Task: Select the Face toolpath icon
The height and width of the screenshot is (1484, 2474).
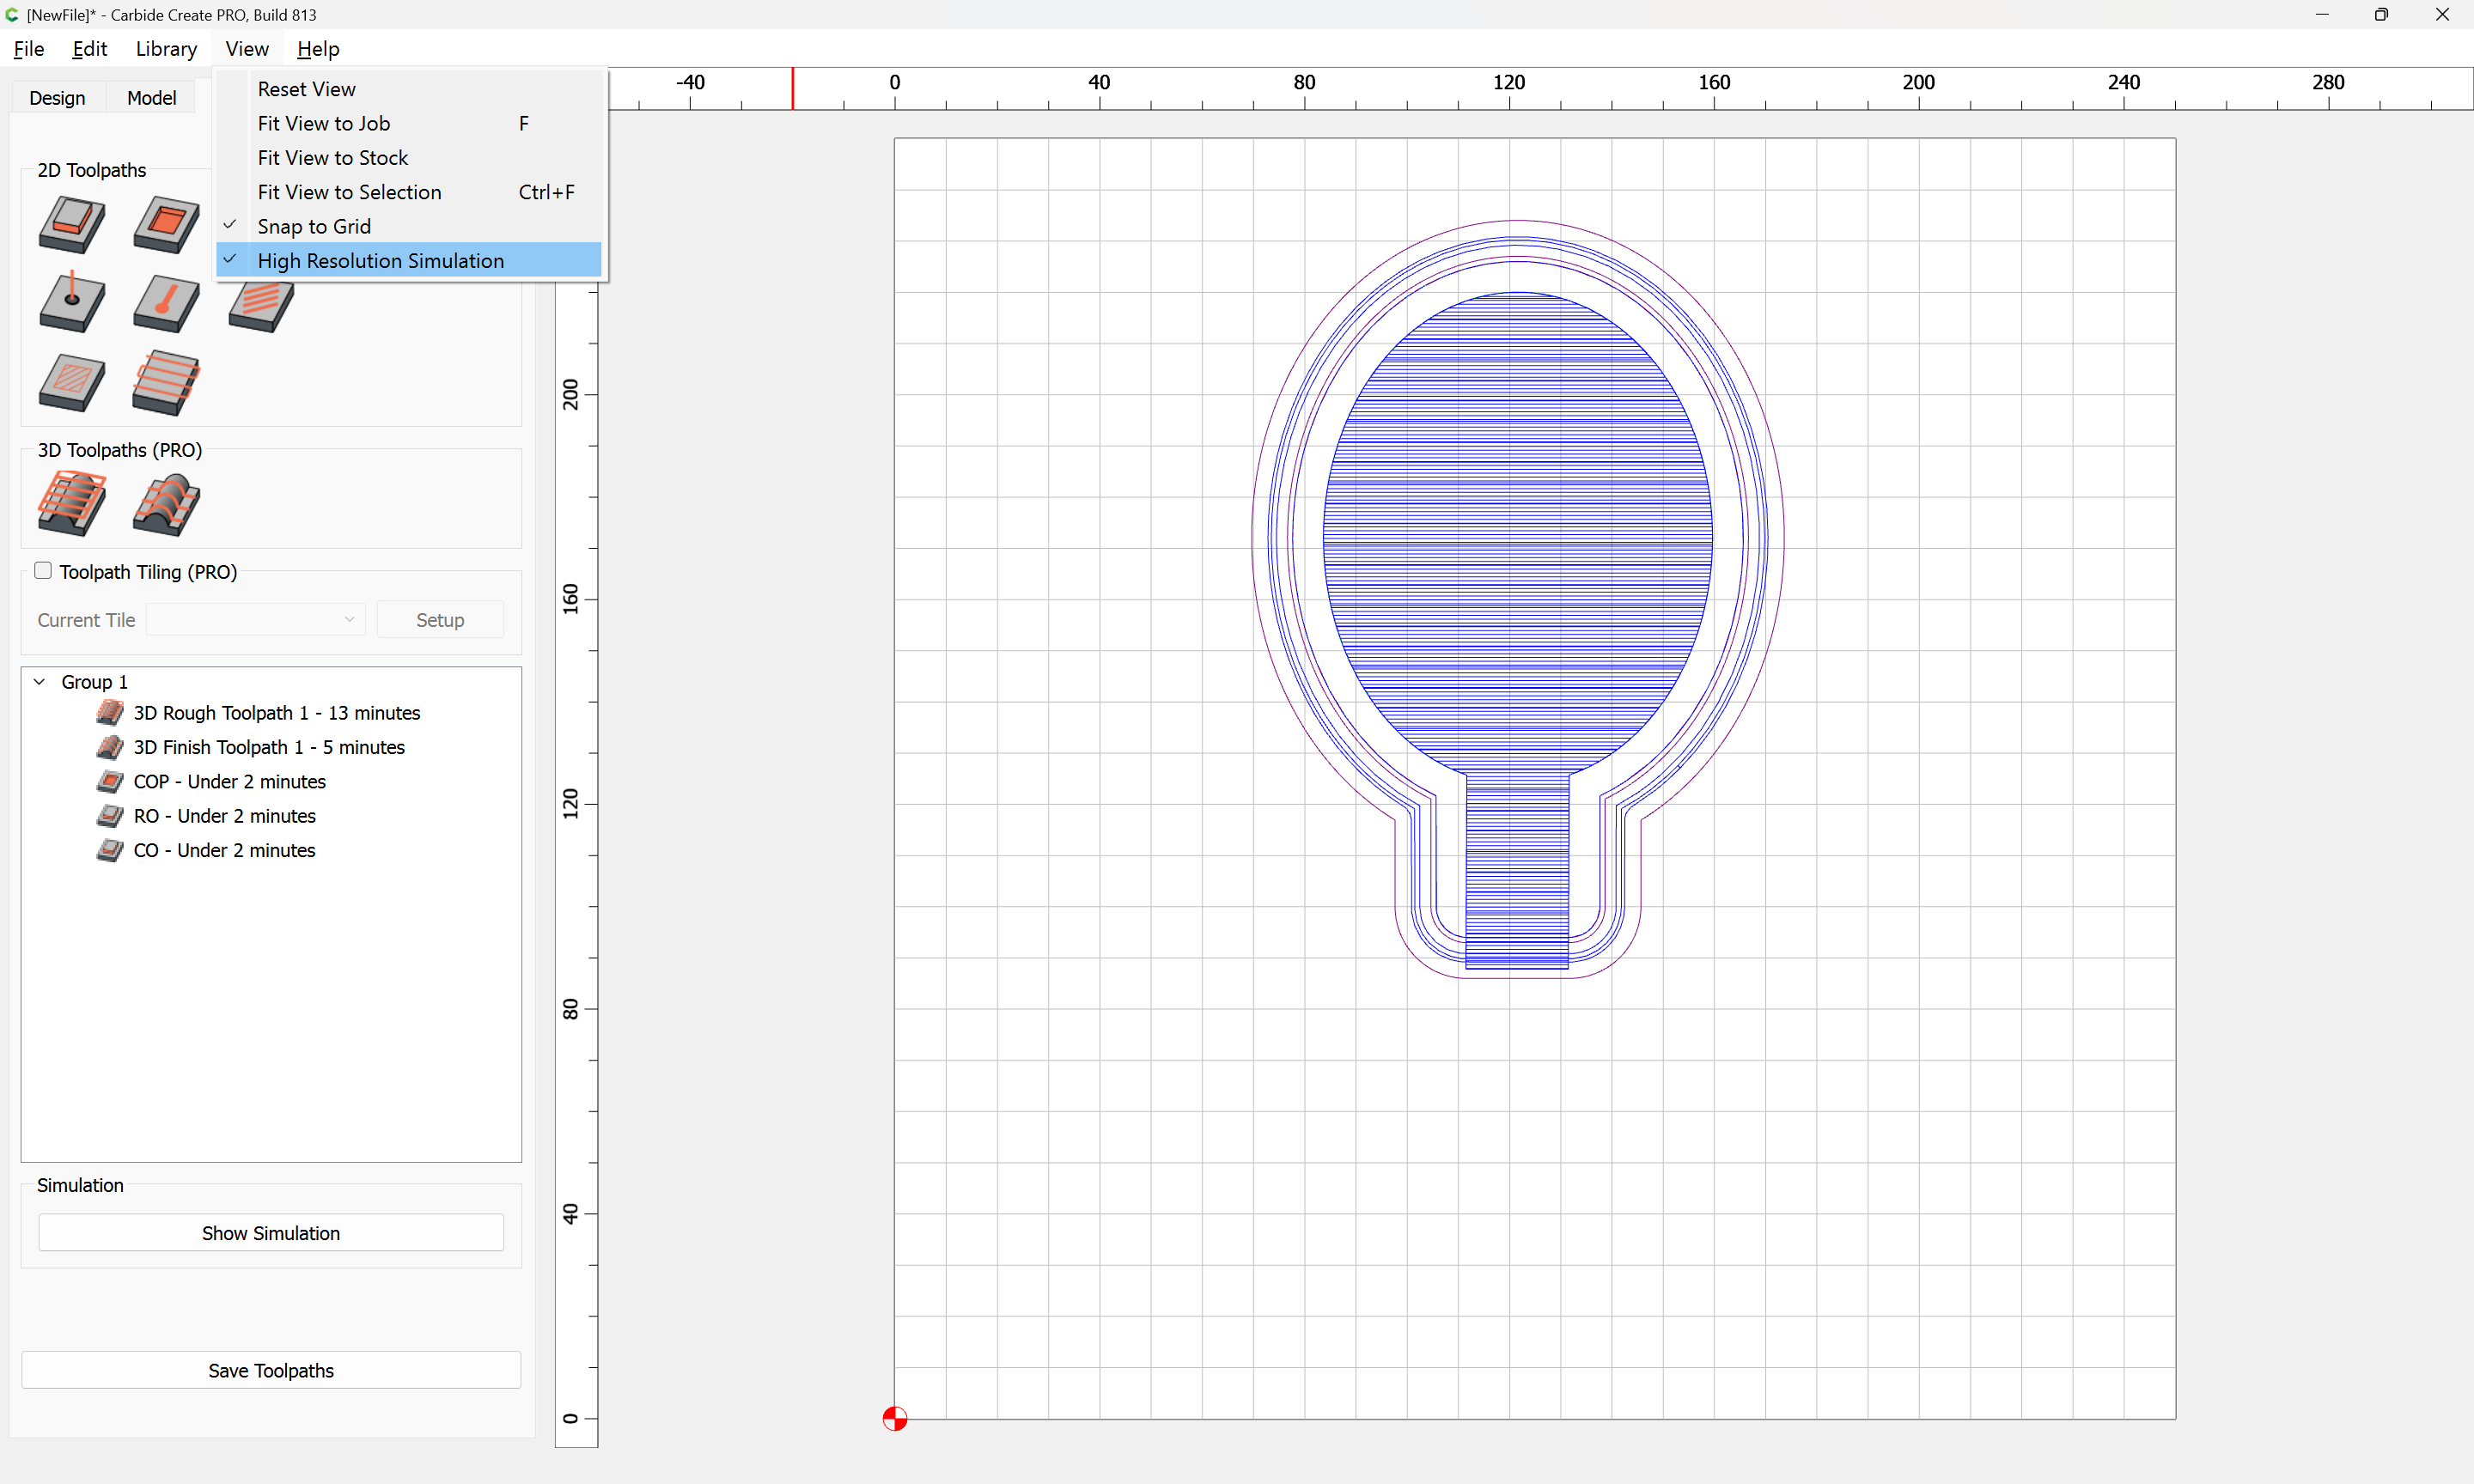Action: click(x=166, y=382)
